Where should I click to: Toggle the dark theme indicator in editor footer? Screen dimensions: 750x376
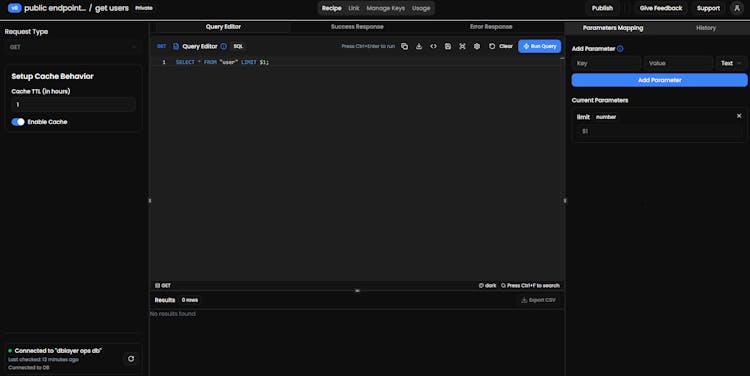click(x=487, y=286)
